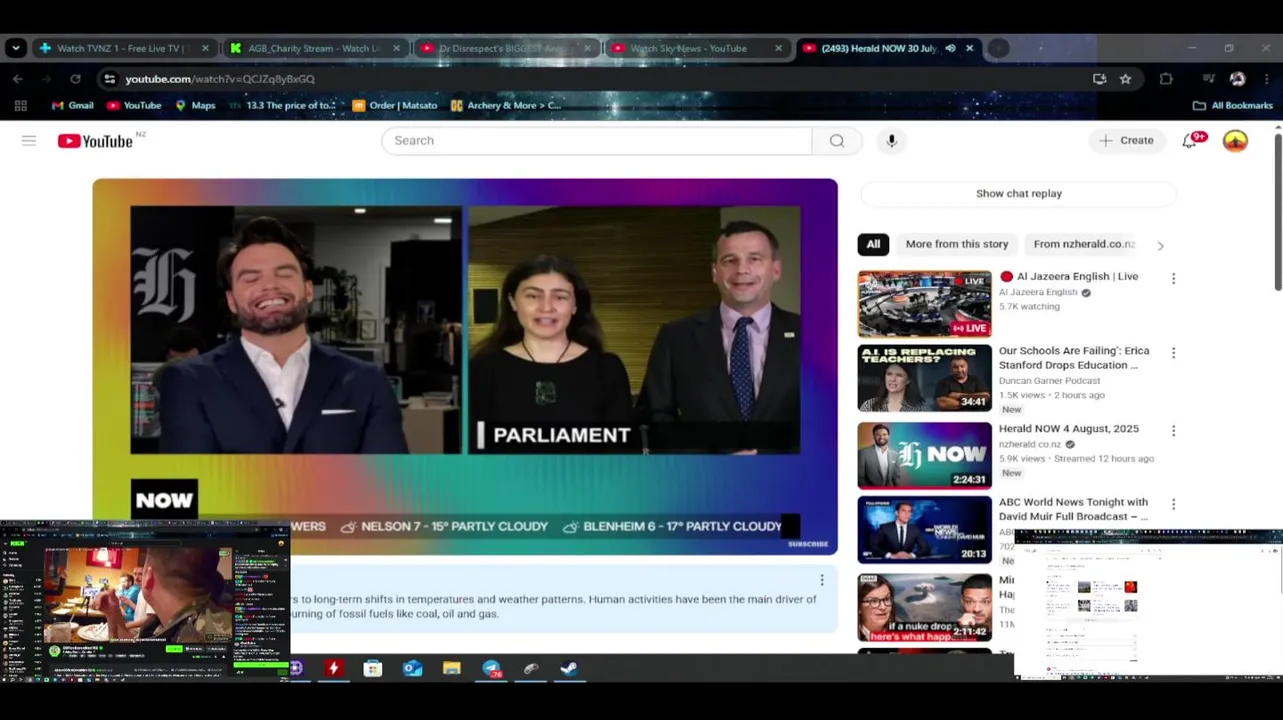Open the climate info panel options menu
This screenshot has width=1283, height=720.
[822, 580]
